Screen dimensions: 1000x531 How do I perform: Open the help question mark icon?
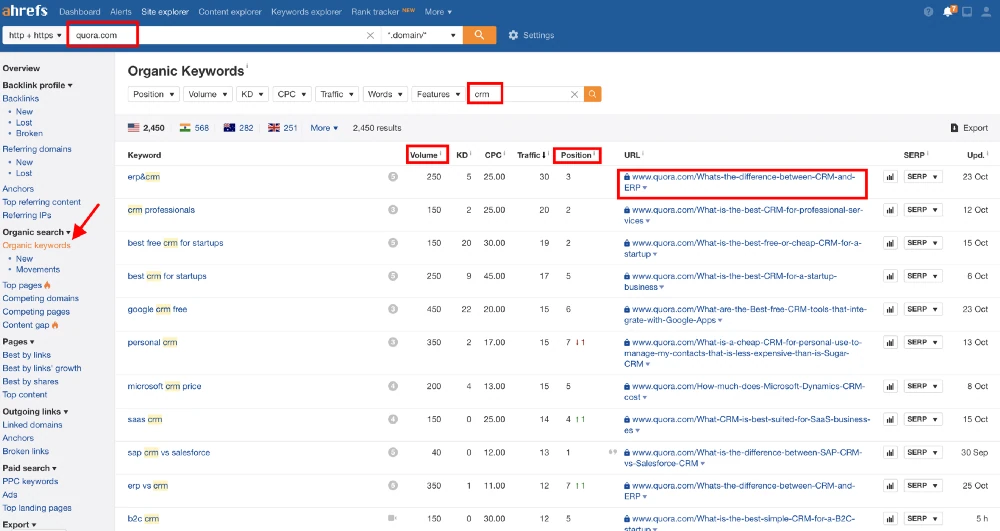click(x=929, y=11)
